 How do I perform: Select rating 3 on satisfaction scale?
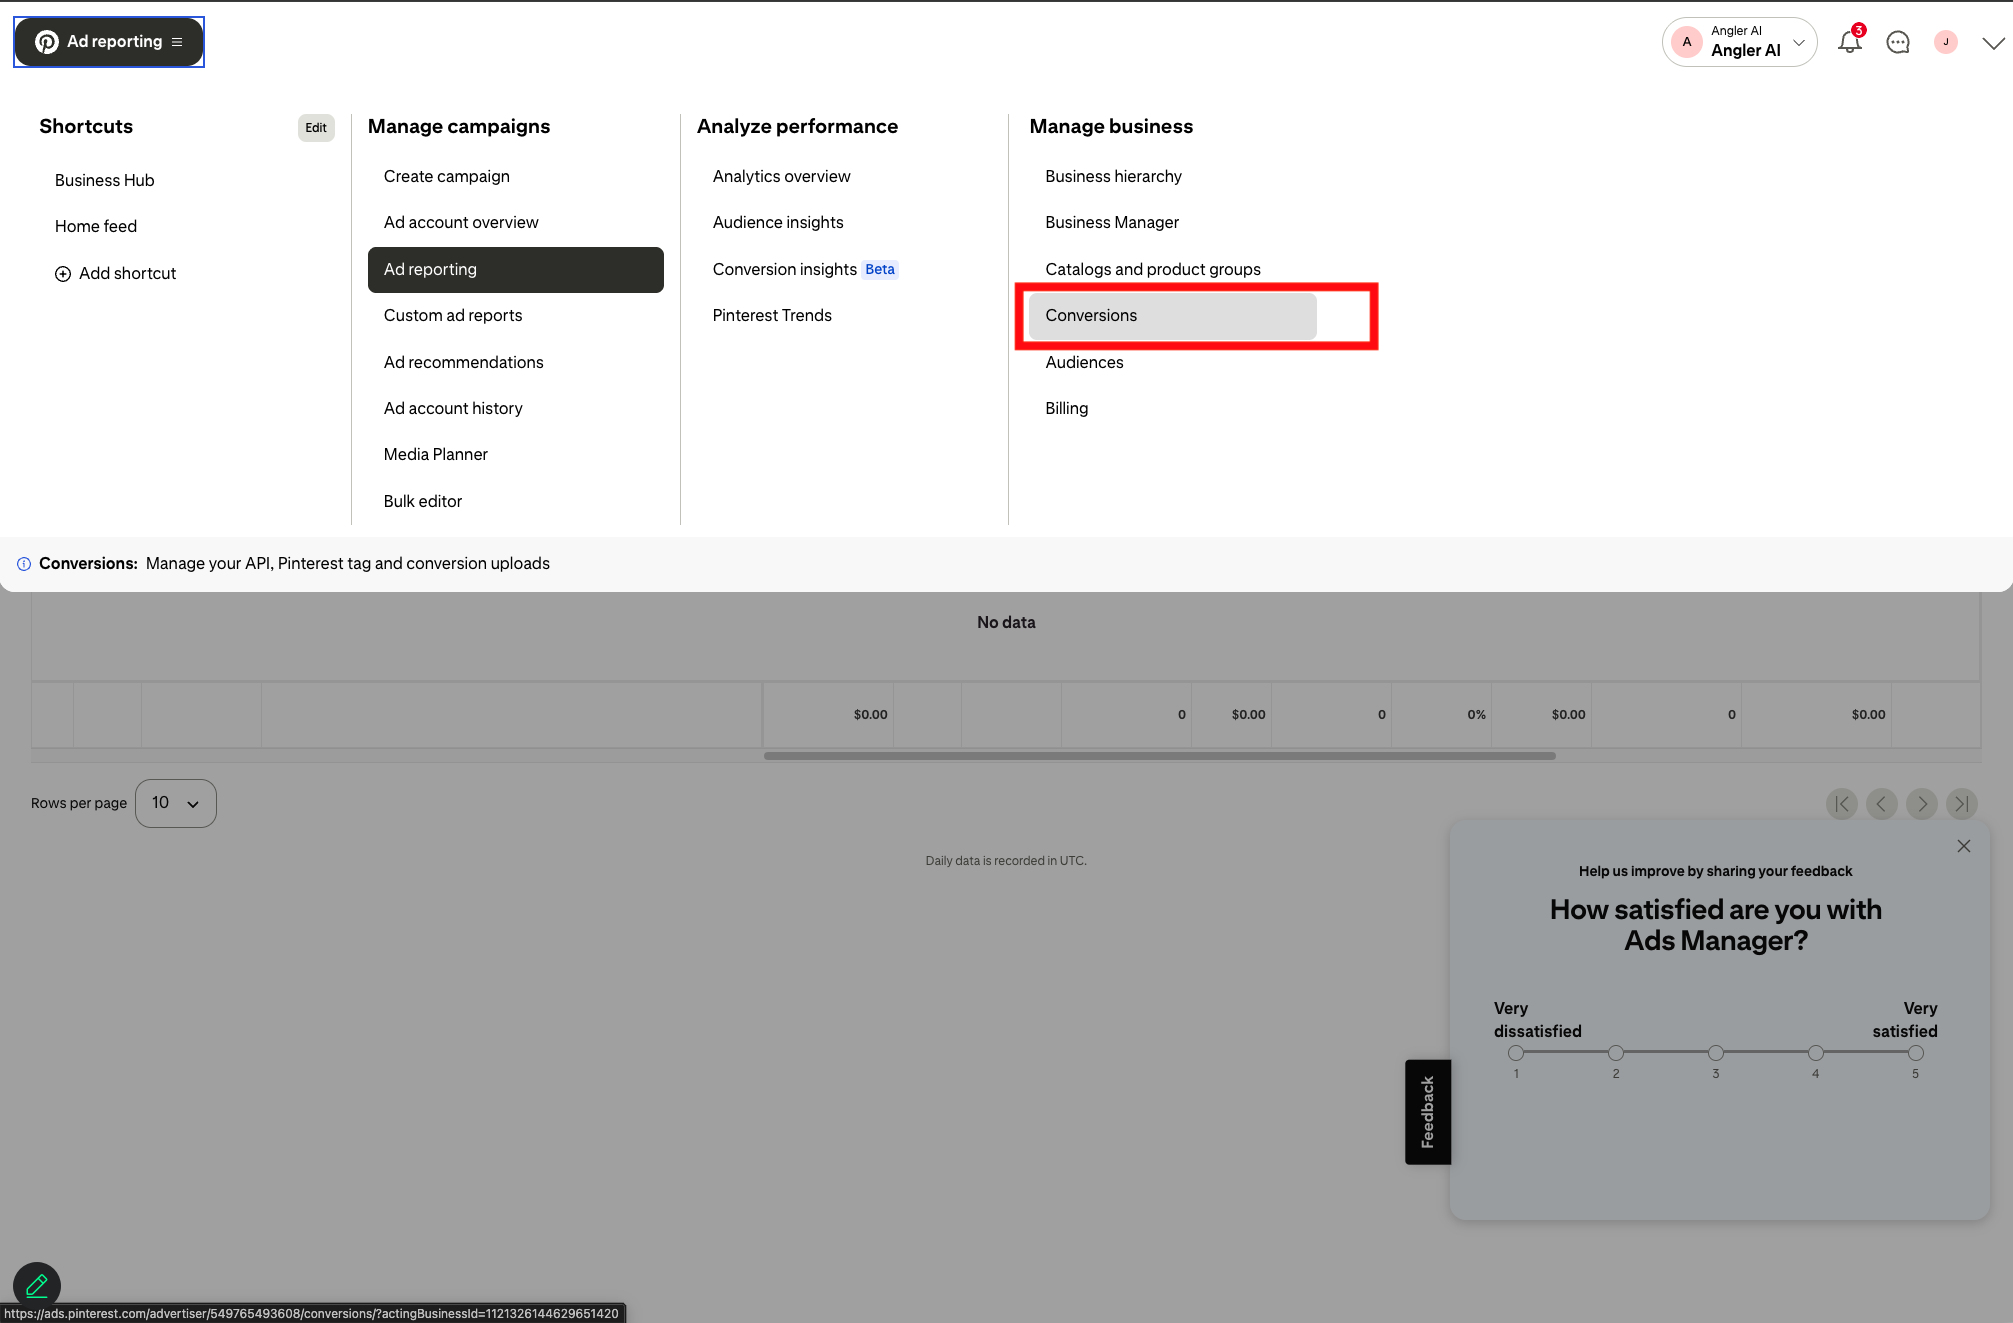click(1716, 1052)
